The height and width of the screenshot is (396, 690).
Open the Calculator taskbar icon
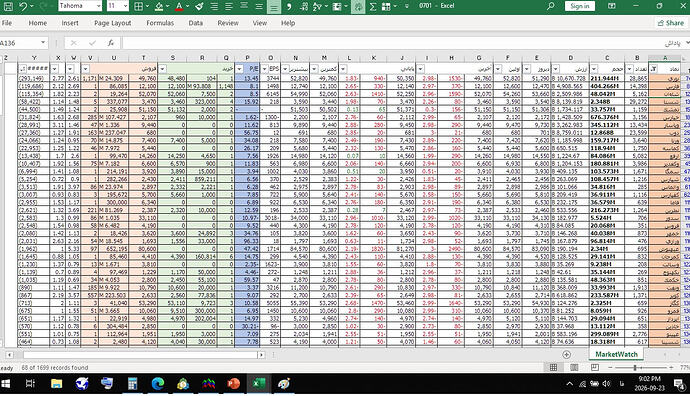(x=132, y=384)
